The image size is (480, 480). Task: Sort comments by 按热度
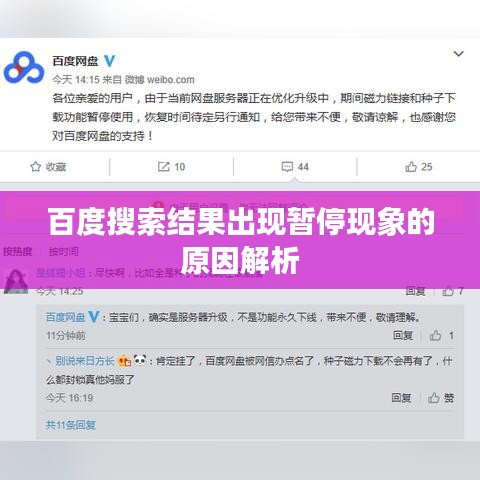pos(18,251)
